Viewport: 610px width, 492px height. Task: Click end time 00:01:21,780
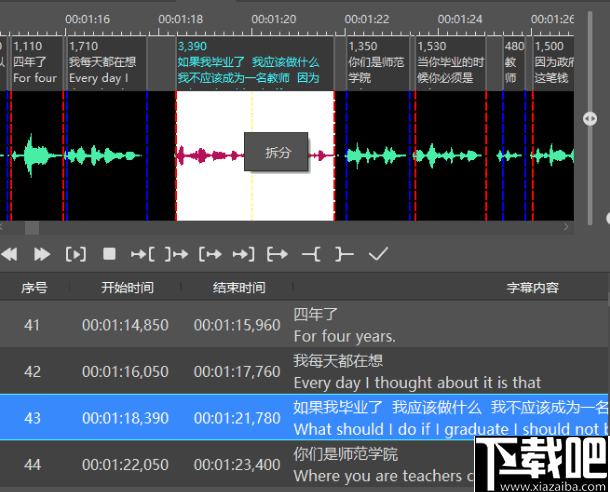(237, 418)
